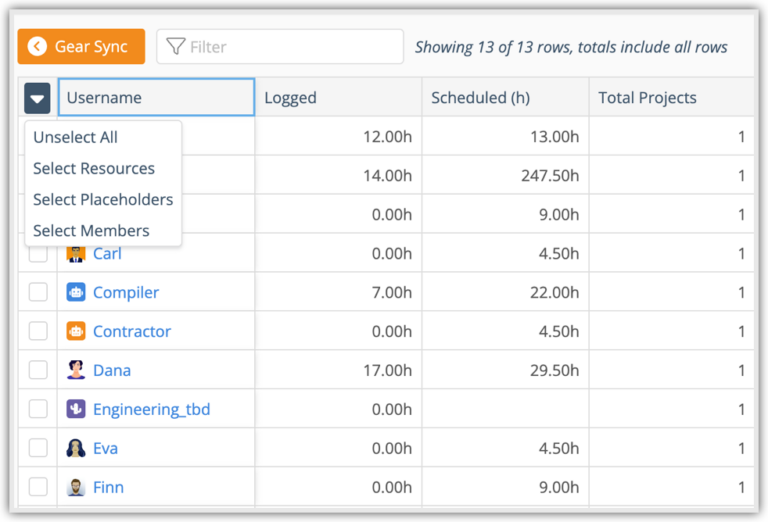
Task: Open the Engineering_tbd user link
Action: (x=151, y=410)
